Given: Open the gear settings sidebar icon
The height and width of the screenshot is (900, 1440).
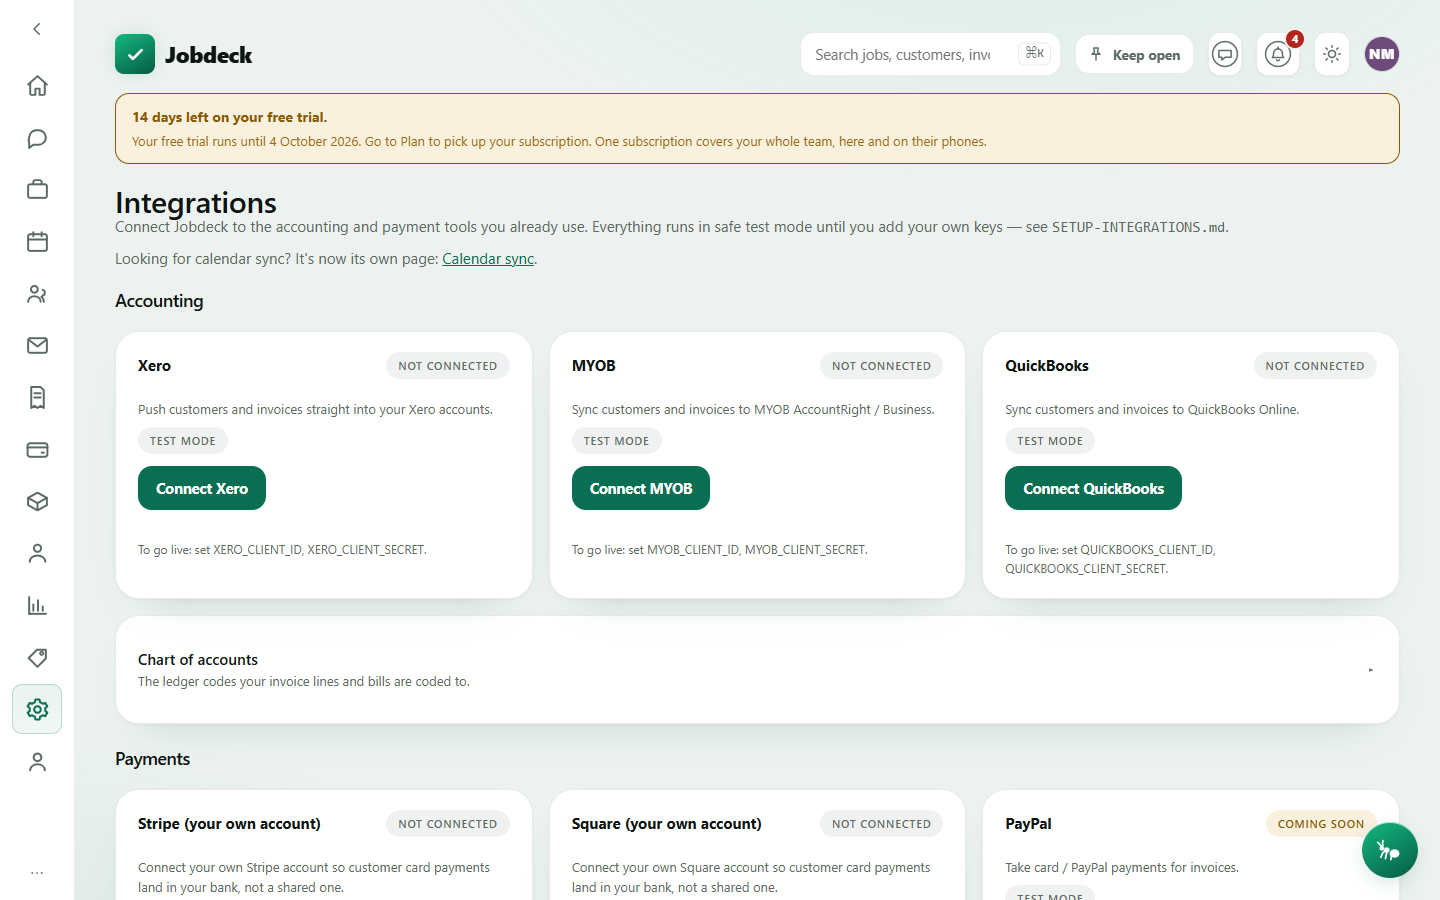Looking at the screenshot, I should point(37,709).
